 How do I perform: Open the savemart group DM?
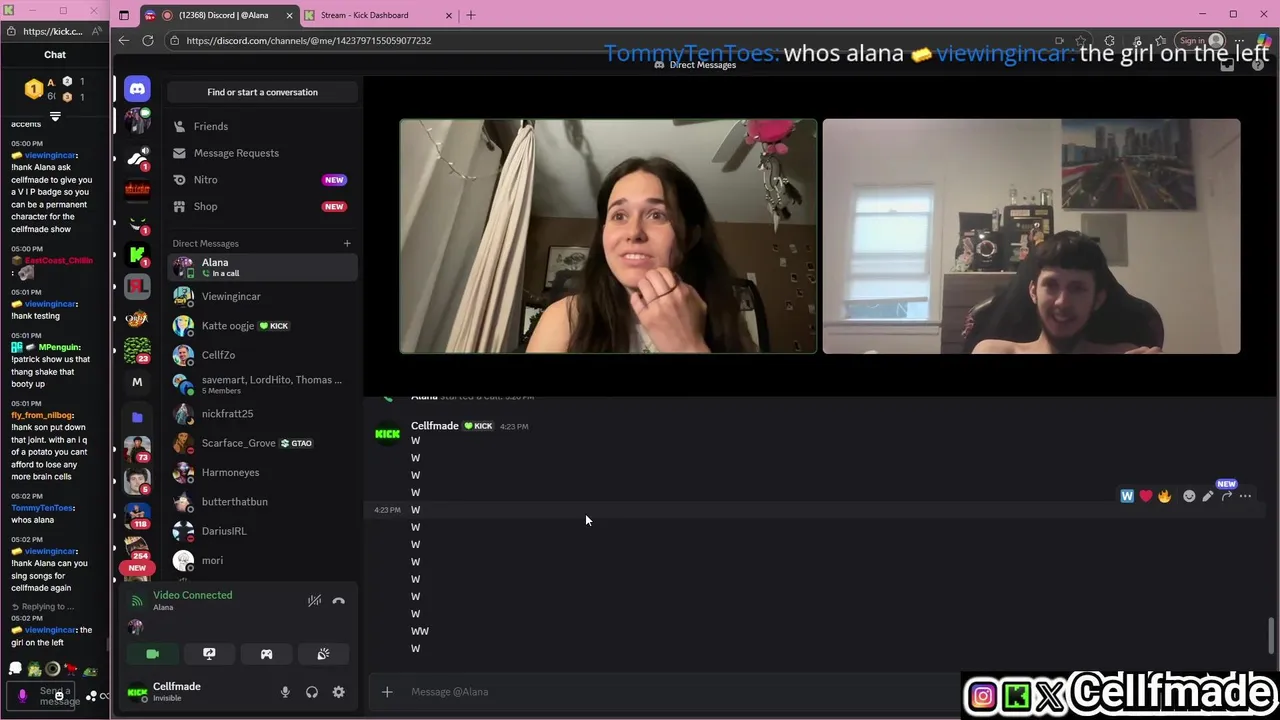click(262, 384)
